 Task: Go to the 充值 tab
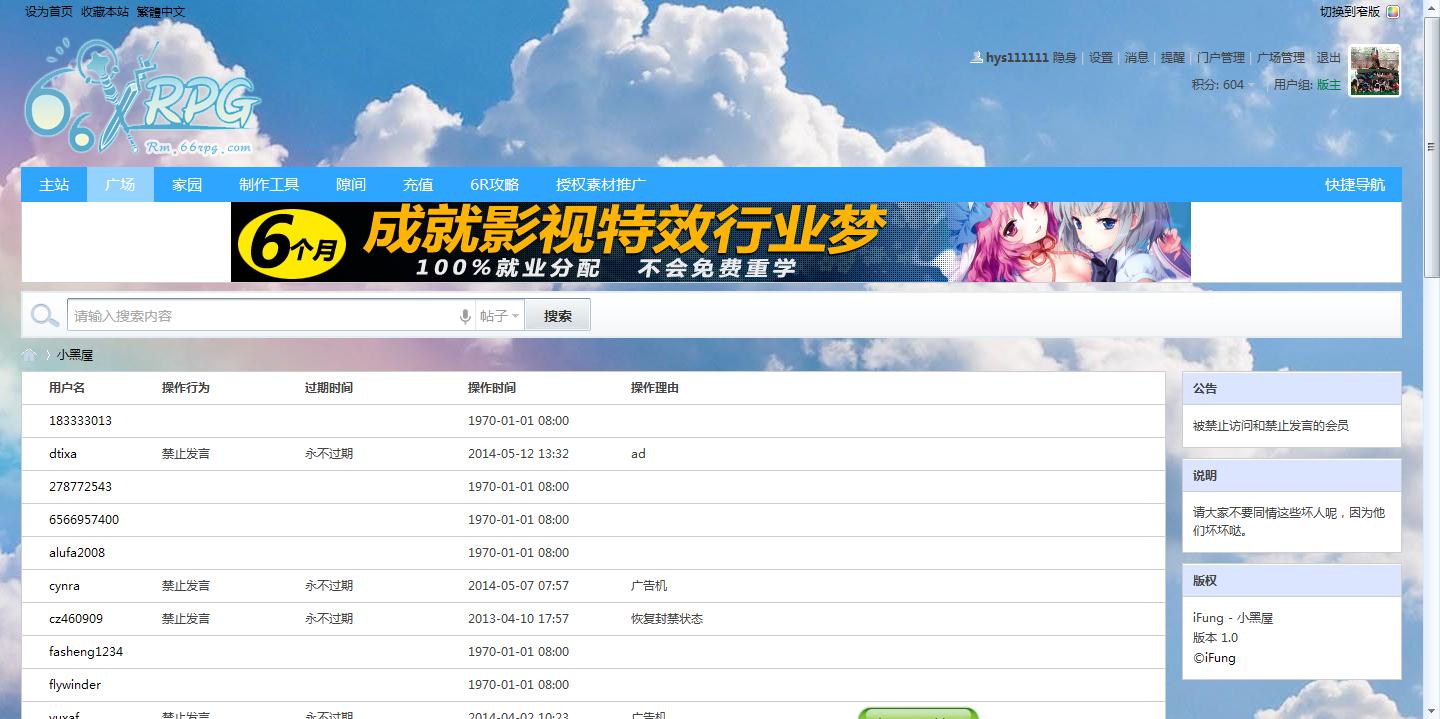pos(418,185)
